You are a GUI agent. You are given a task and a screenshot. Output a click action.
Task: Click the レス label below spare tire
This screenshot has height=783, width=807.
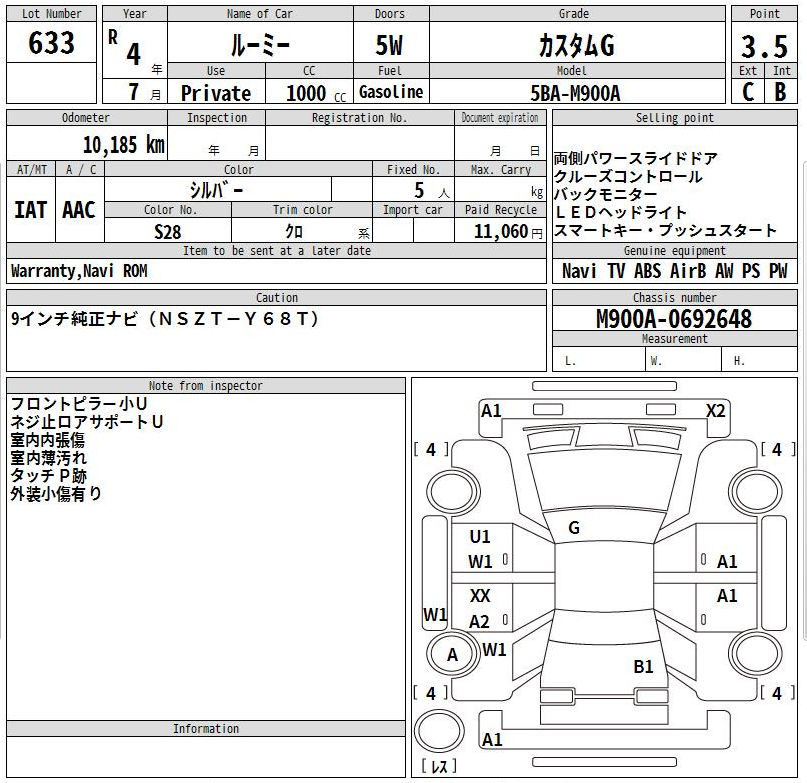coord(440,767)
